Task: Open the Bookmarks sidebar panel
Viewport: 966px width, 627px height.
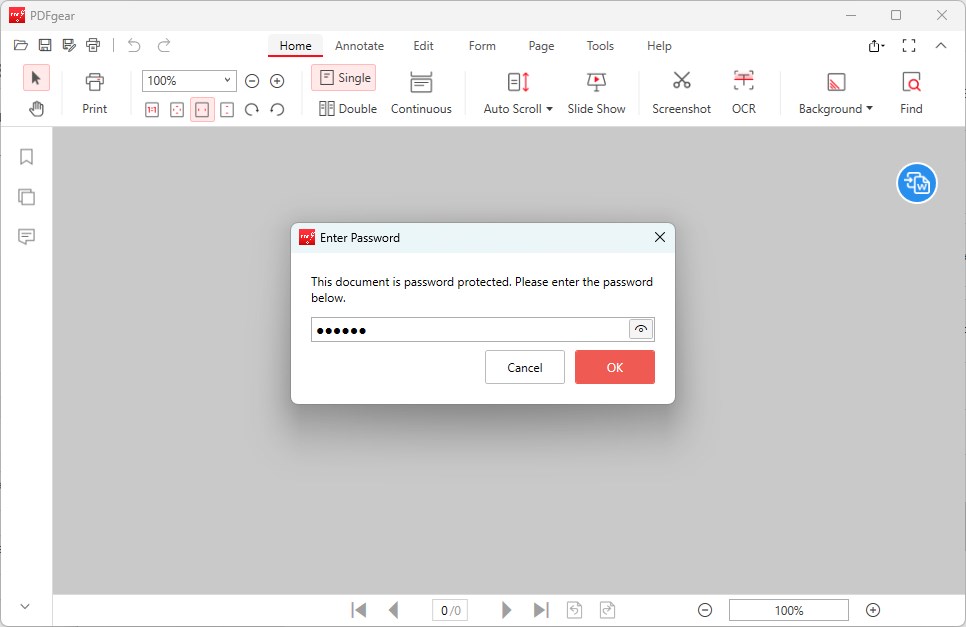Action: [27, 157]
